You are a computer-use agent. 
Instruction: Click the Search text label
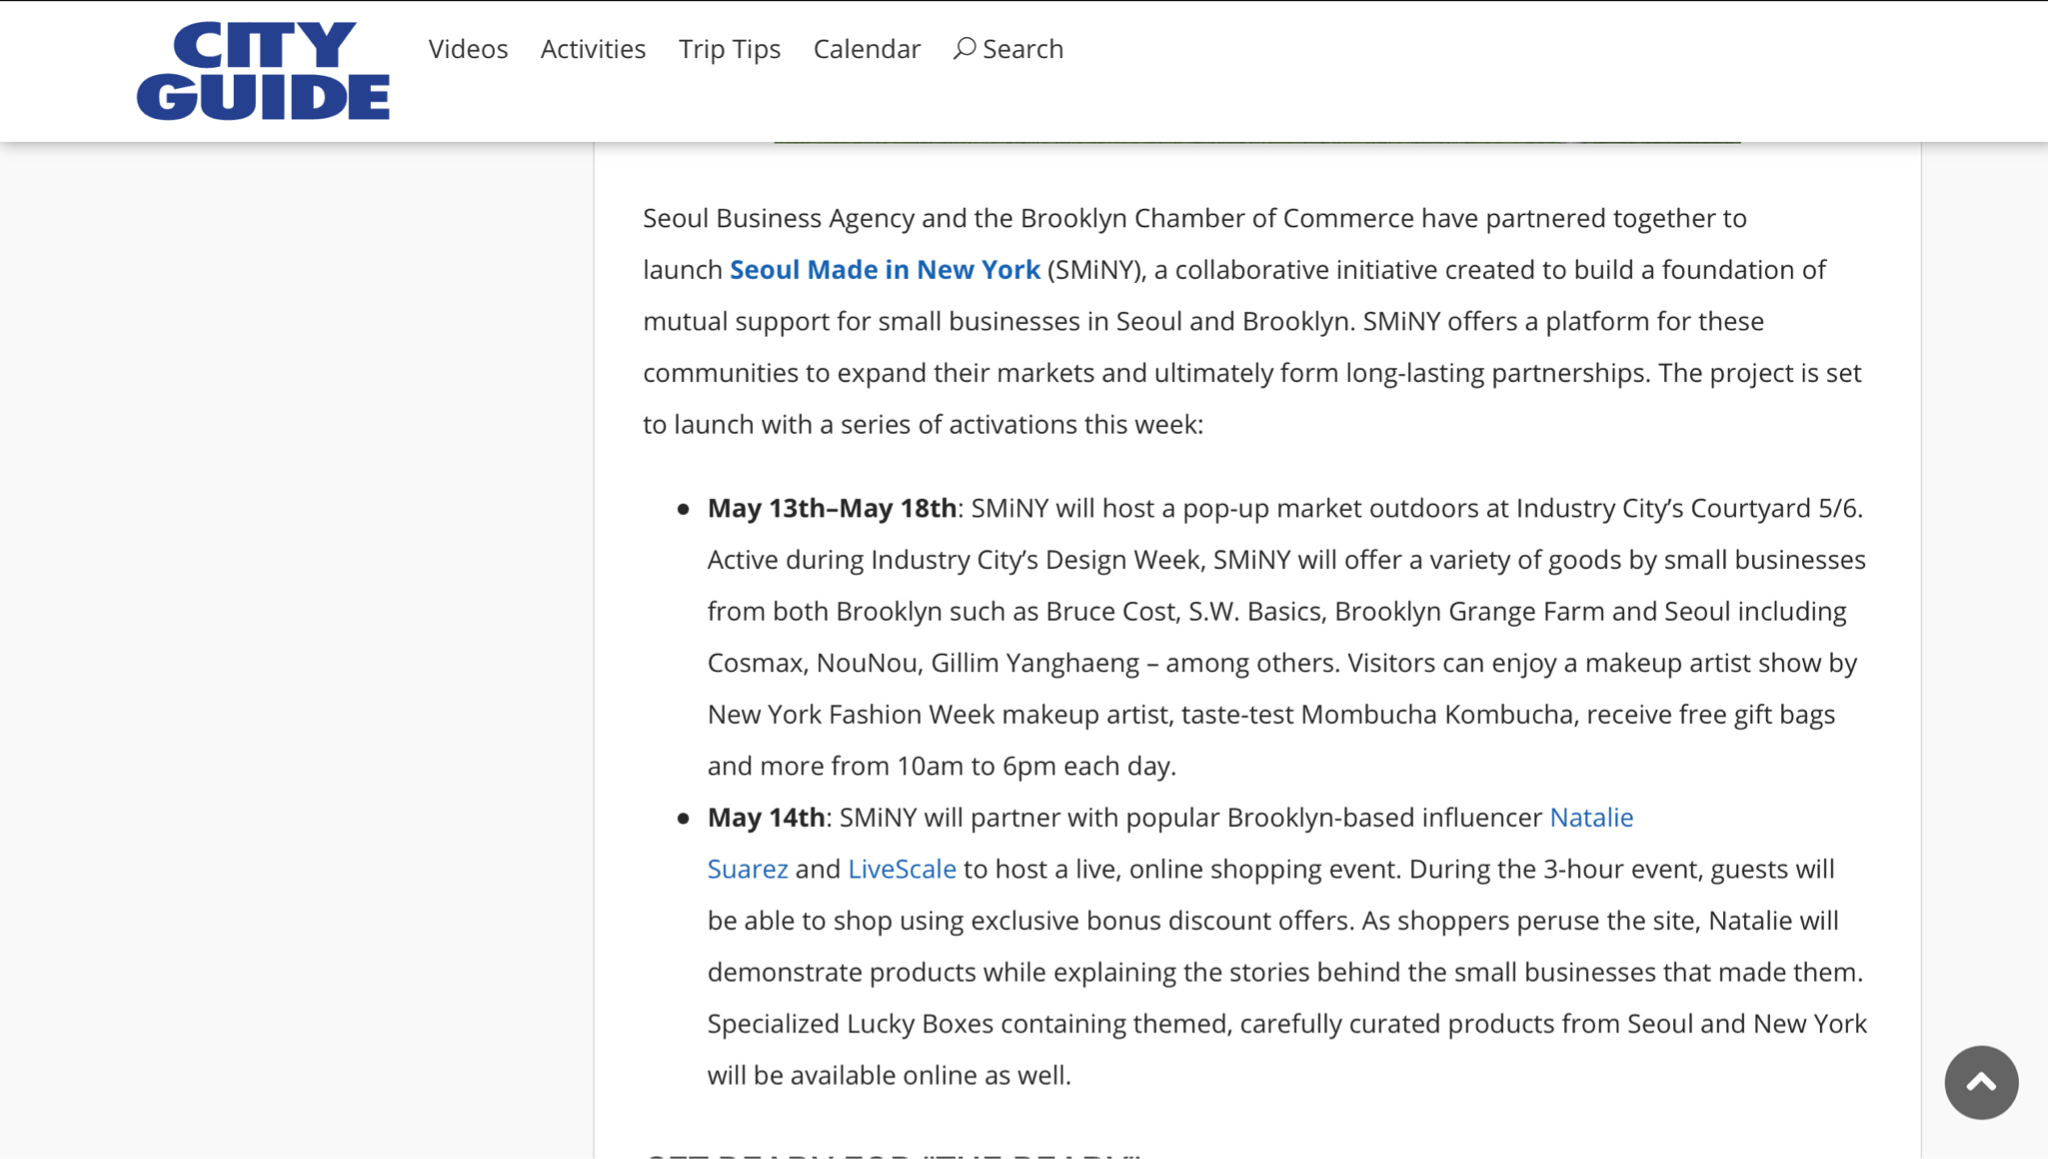[1022, 49]
